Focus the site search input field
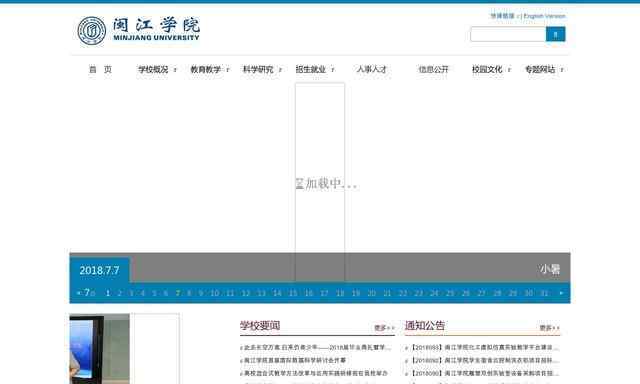Viewport: 640px width, 384px height. [508, 34]
